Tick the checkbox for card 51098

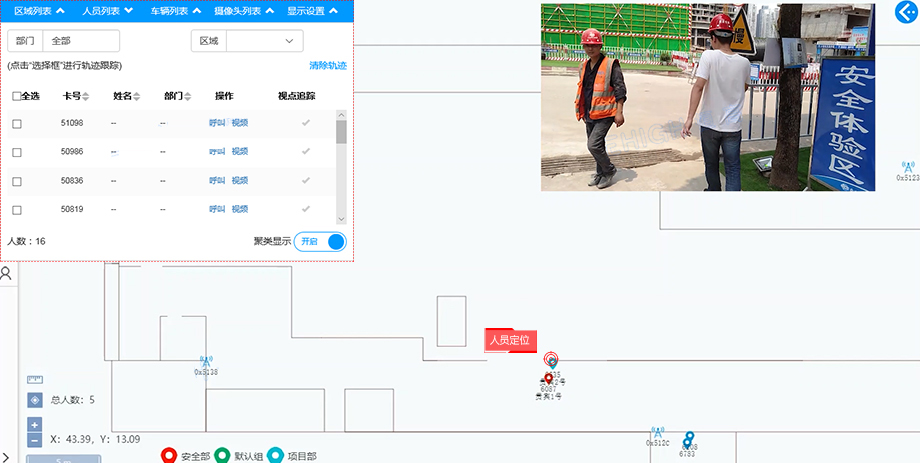click(x=16, y=123)
